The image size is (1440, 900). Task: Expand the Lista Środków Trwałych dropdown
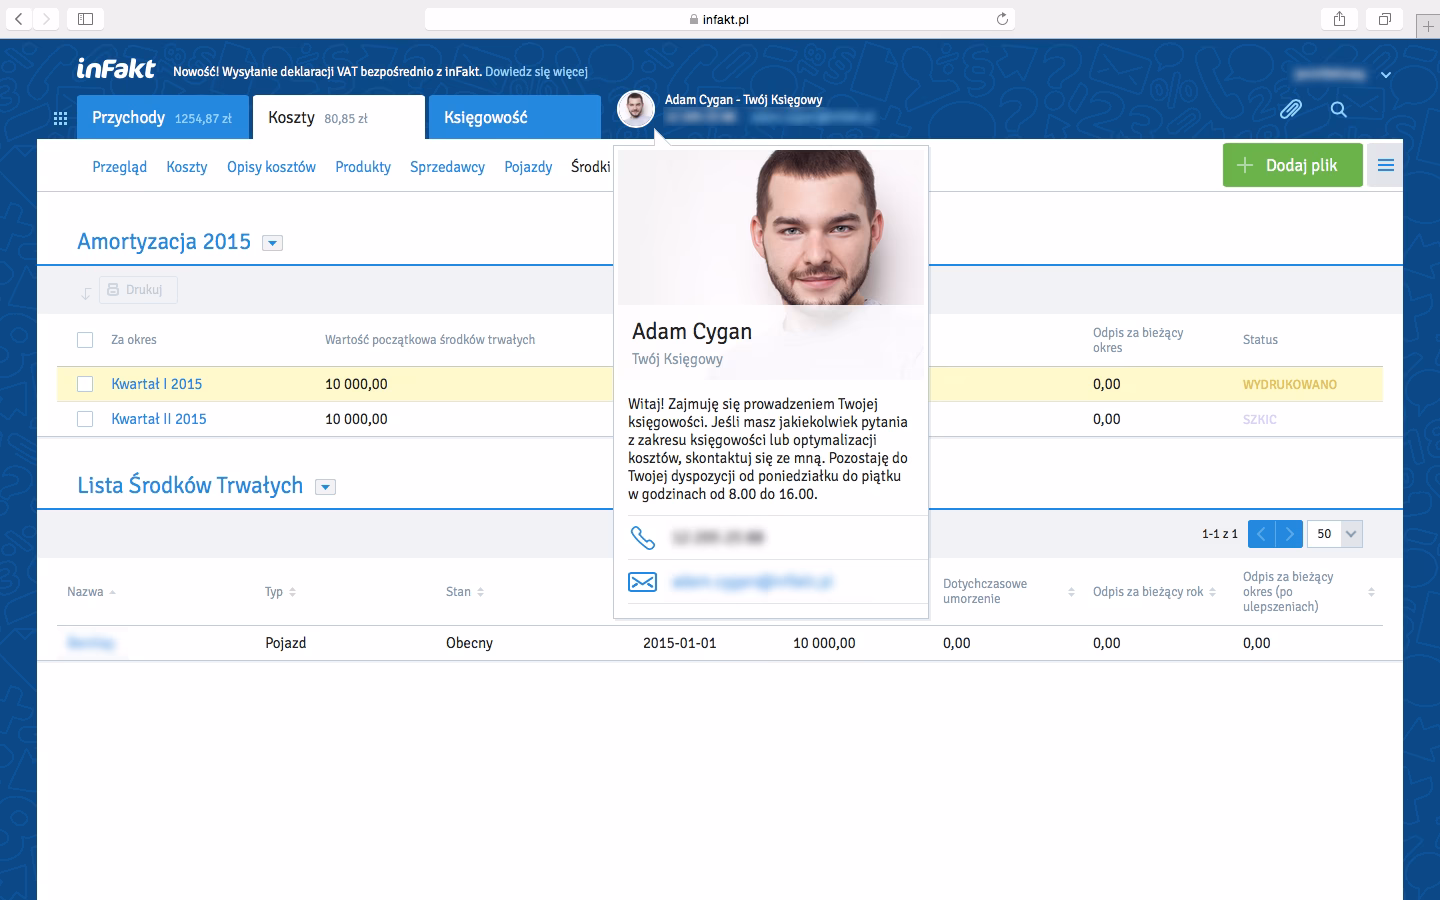pyautogui.click(x=325, y=487)
